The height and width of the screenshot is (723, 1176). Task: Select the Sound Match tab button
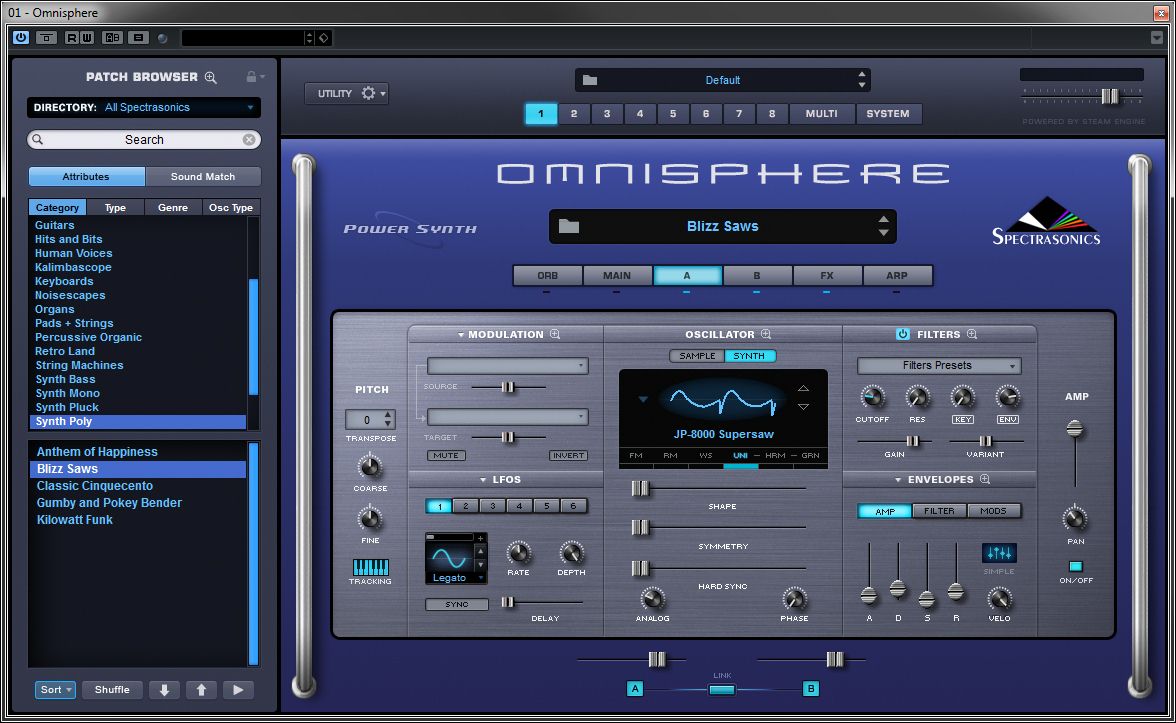202,177
